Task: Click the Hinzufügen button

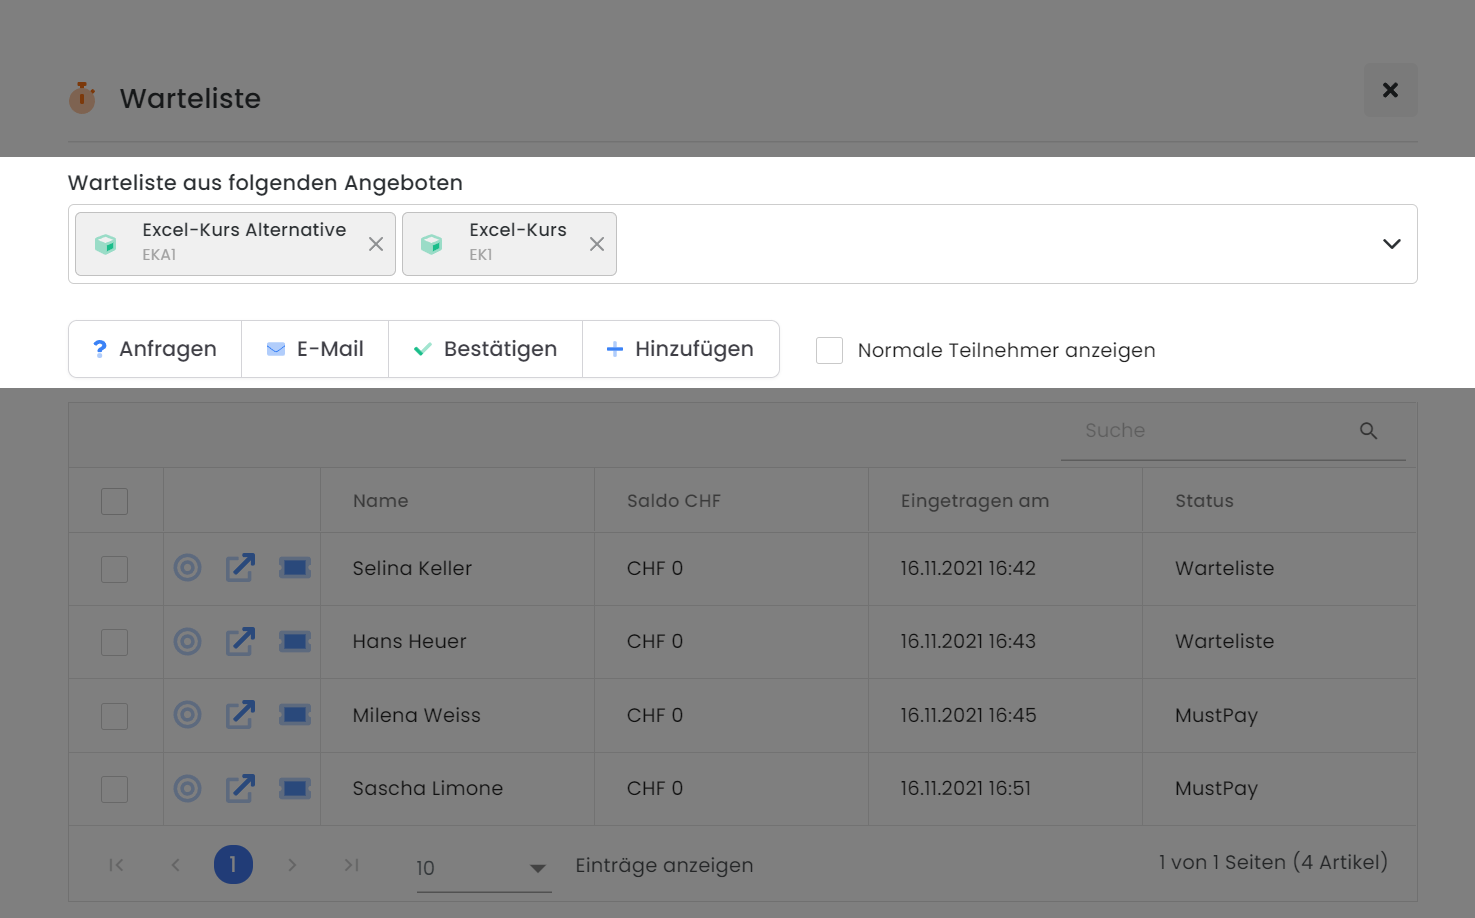Action: point(681,348)
